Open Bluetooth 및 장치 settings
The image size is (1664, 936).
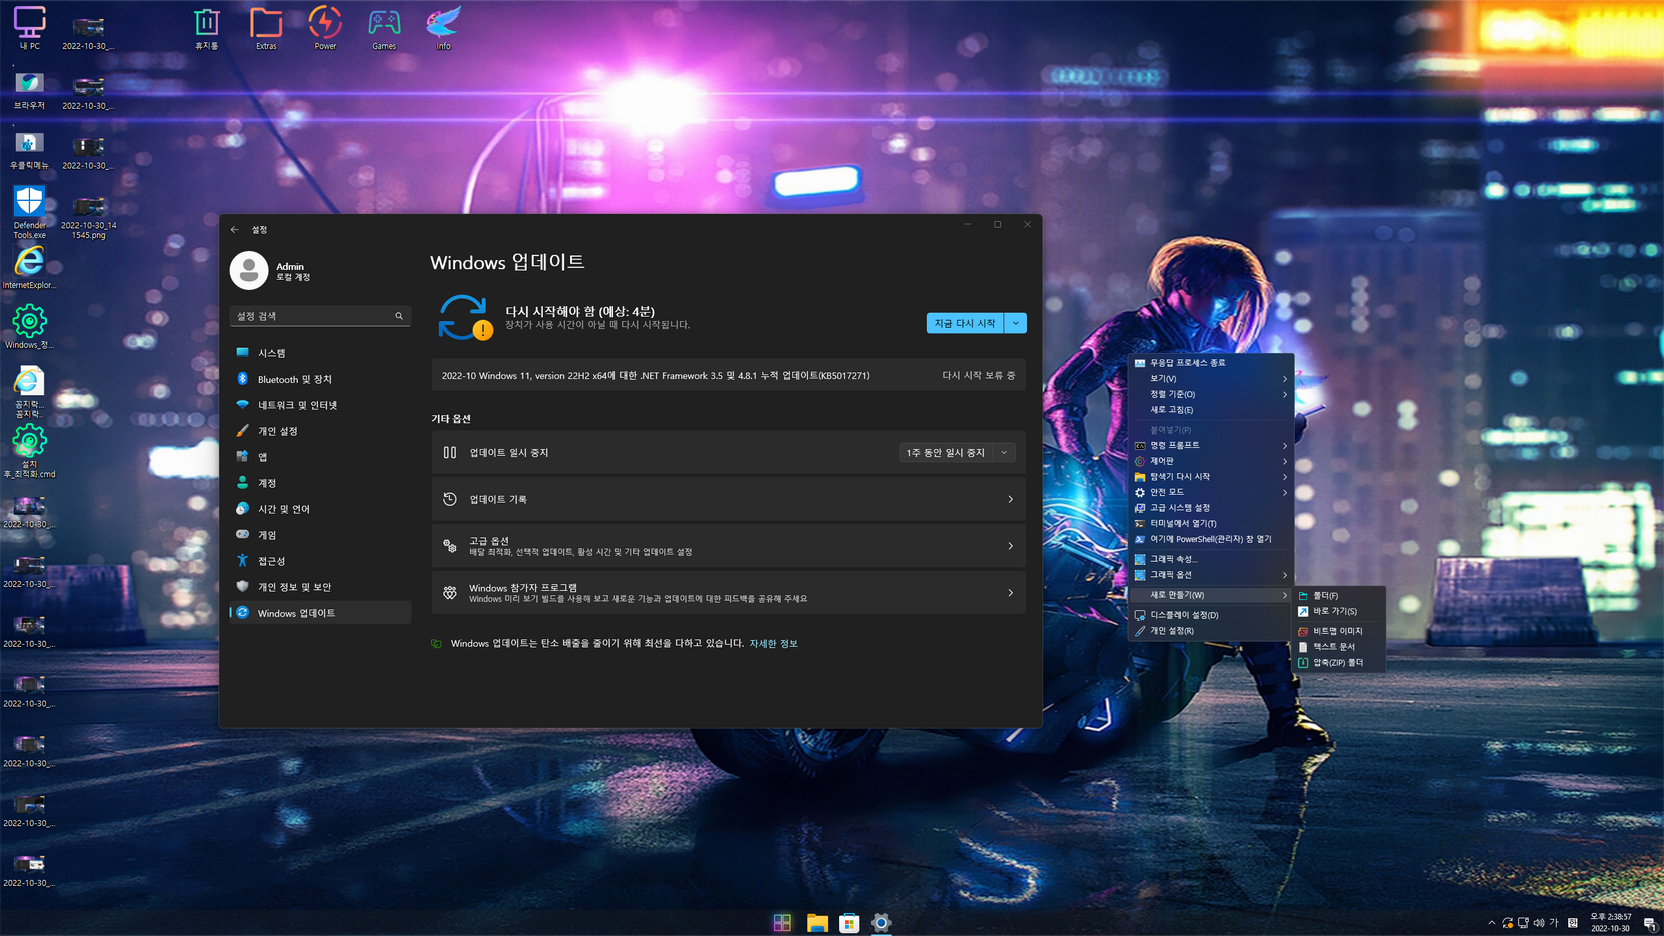click(x=320, y=379)
